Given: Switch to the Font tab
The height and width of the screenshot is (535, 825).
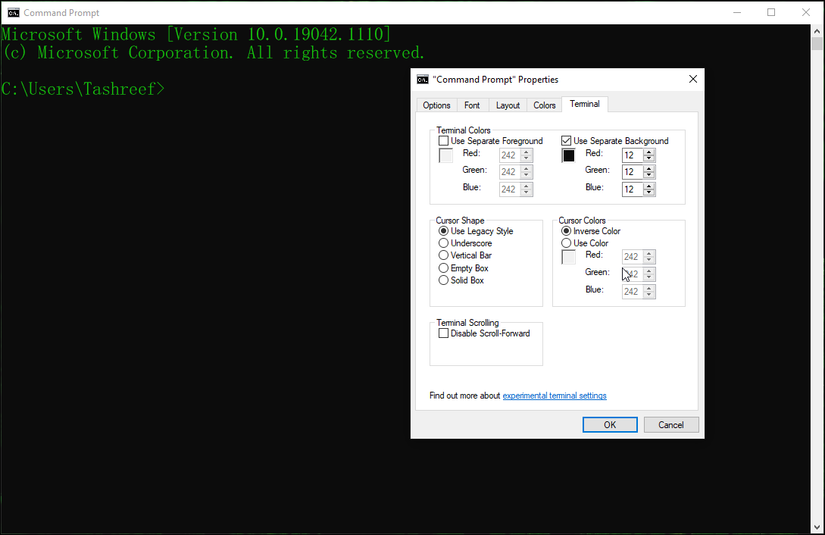Looking at the screenshot, I should (472, 105).
